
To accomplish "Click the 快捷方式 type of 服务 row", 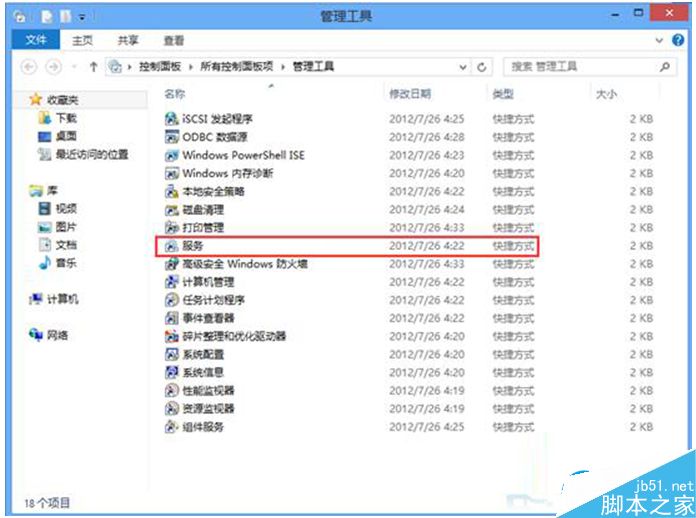I will 513,246.
